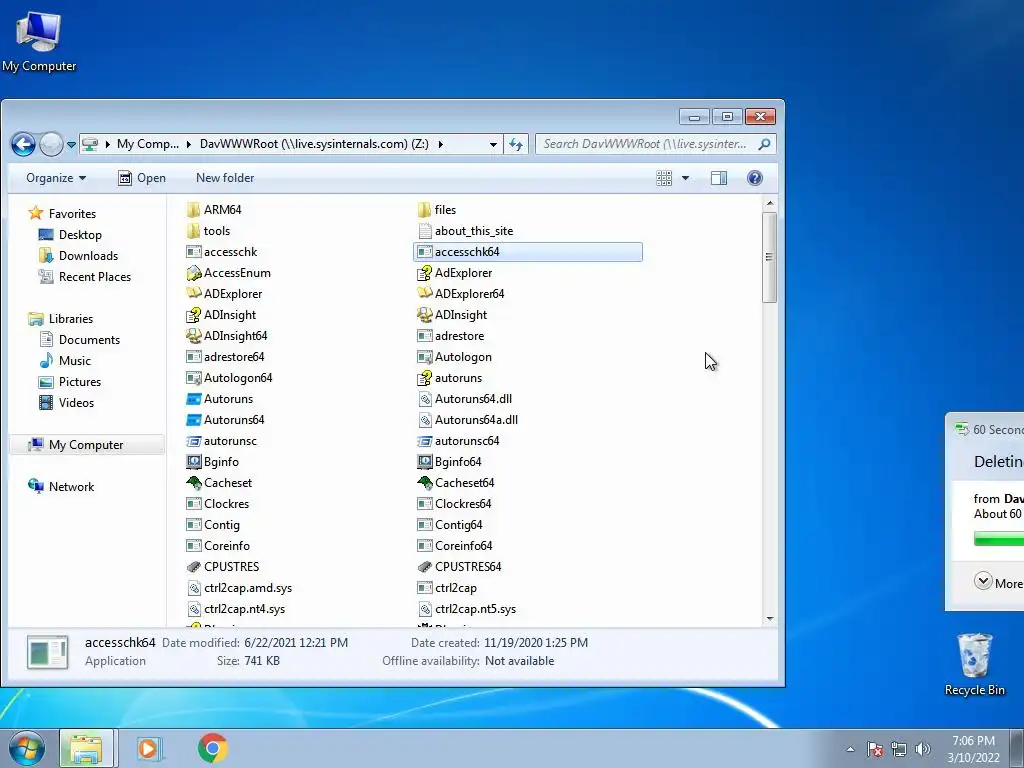The width and height of the screenshot is (1024, 768).
Task: Expand More details in the deleting dialog
Action: [983, 581]
